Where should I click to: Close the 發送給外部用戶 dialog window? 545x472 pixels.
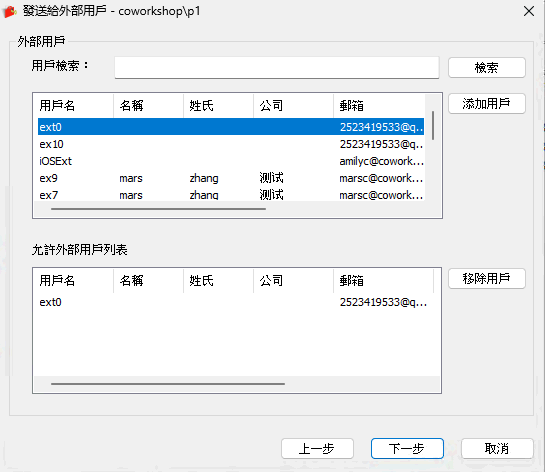pyautogui.click(x=529, y=11)
